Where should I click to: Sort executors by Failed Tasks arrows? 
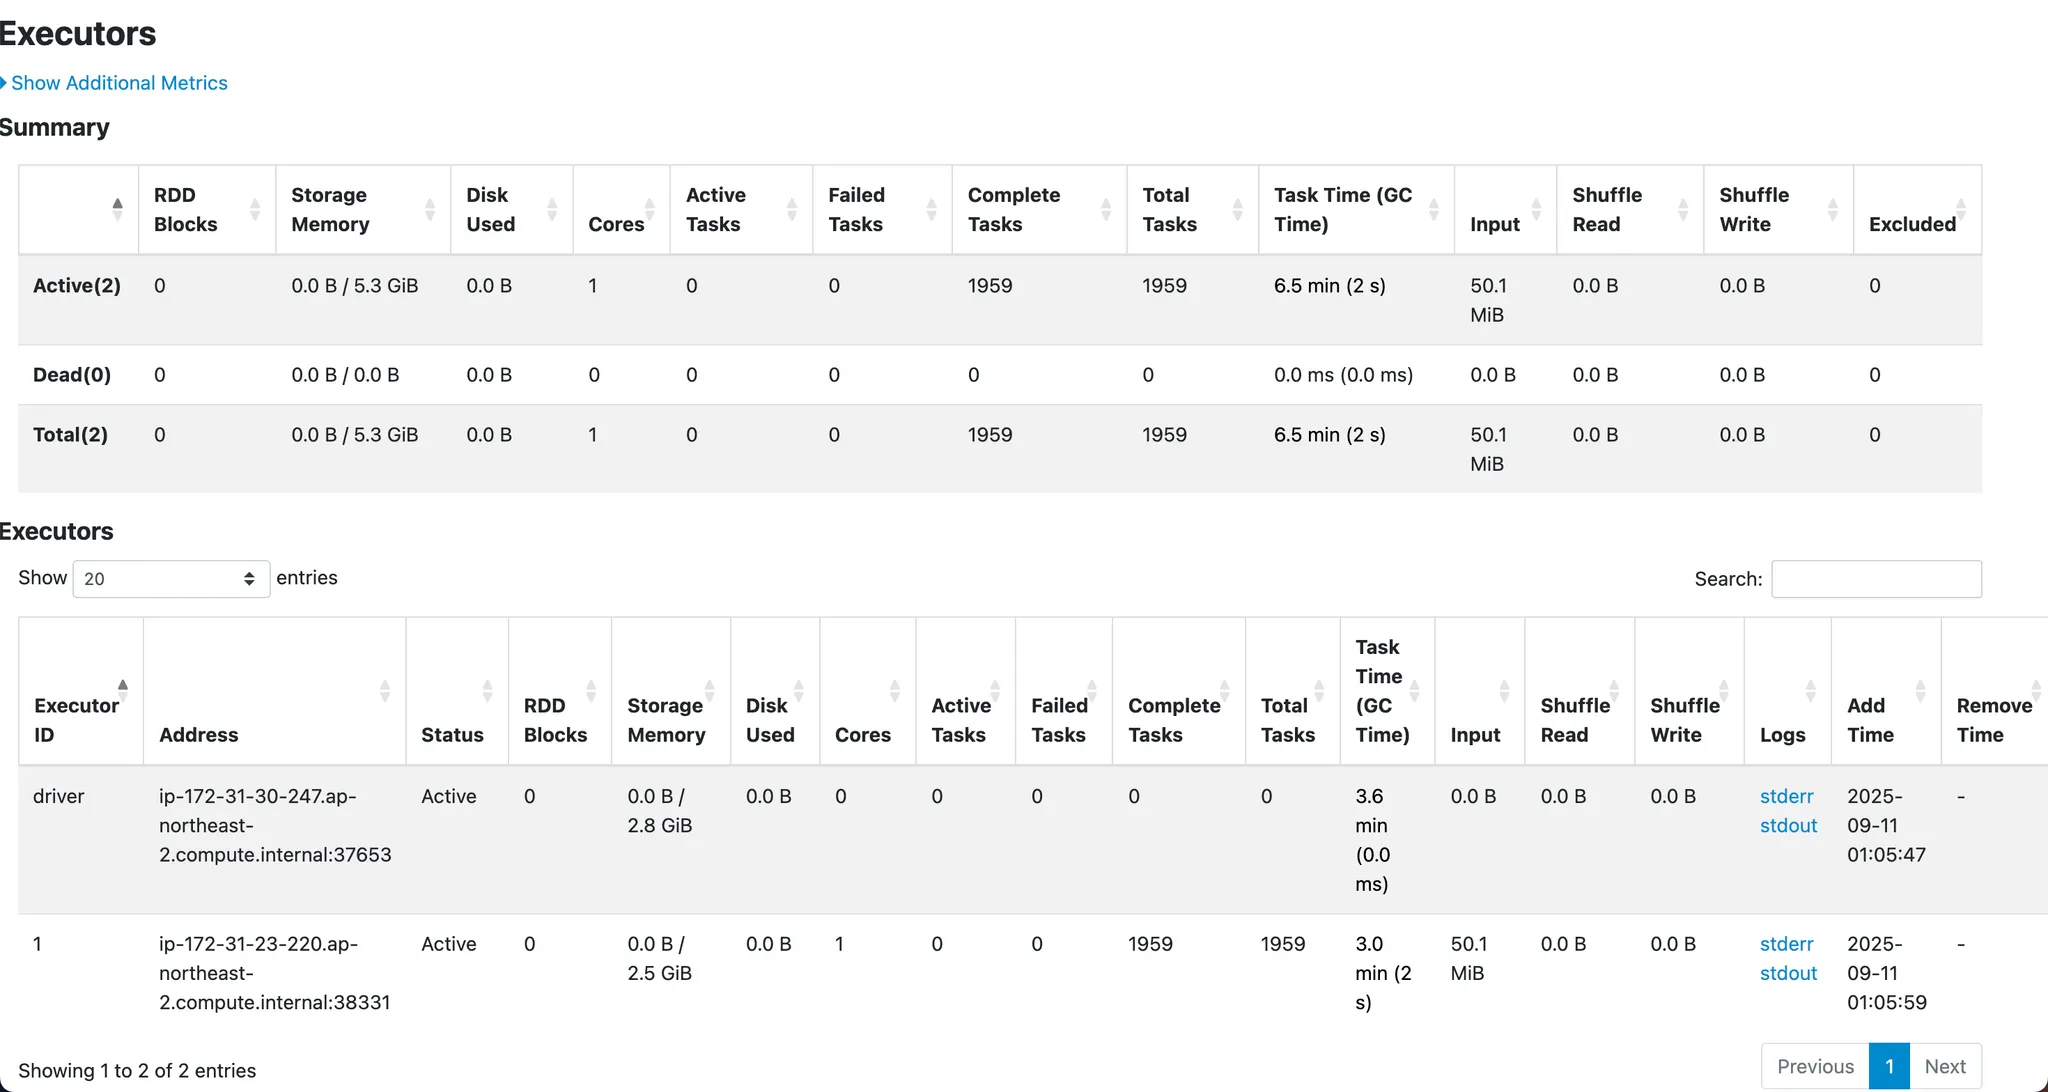pyautogui.click(x=1092, y=690)
